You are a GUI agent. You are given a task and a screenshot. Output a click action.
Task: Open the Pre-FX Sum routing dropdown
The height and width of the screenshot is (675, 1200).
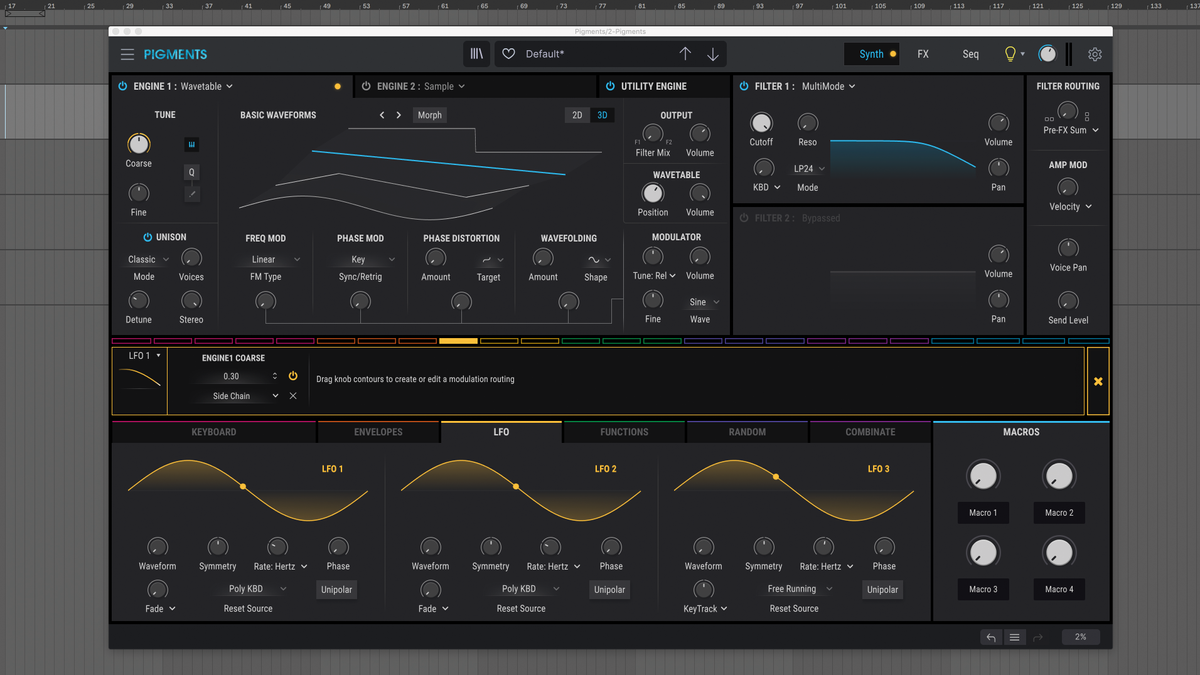point(1069,130)
